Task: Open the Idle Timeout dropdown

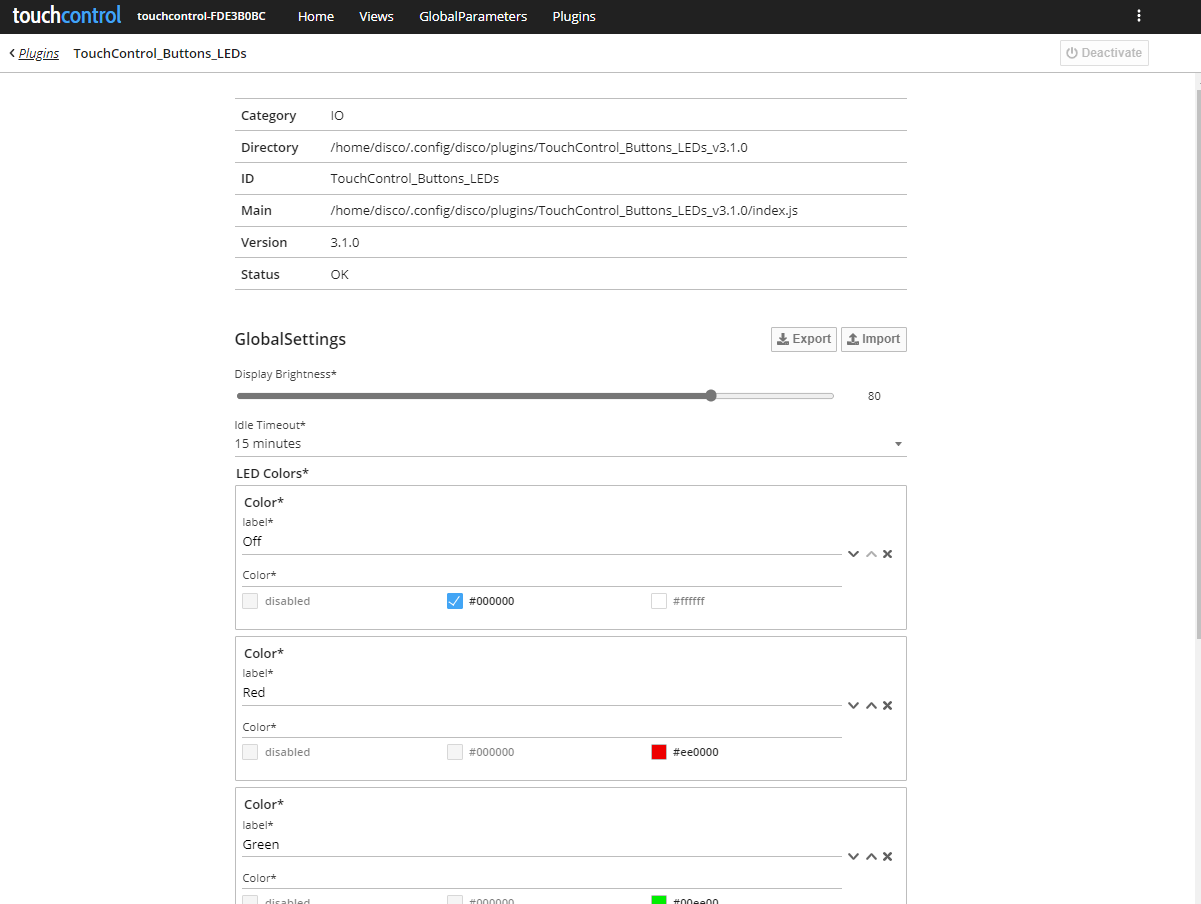Action: [897, 443]
